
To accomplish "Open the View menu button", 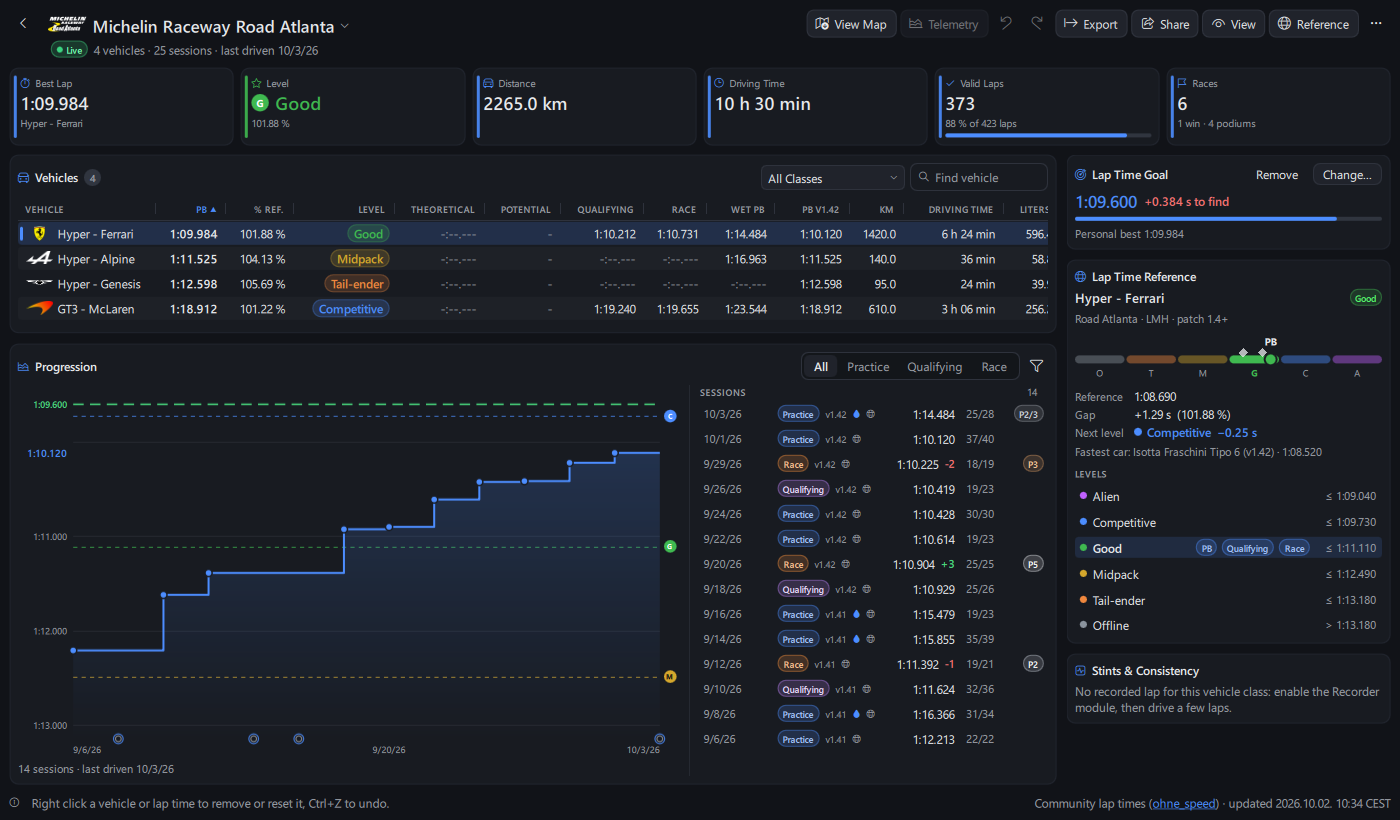I will pyautogui.click(x=1233, y=24).
